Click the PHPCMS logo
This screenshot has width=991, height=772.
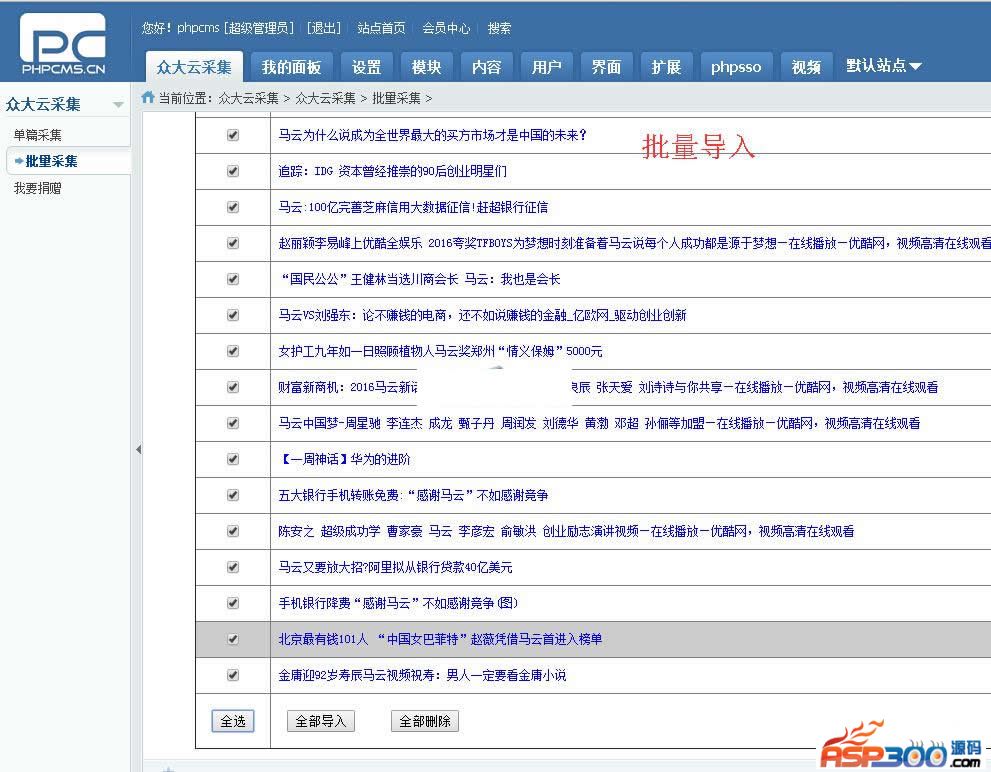click(63, 43)
